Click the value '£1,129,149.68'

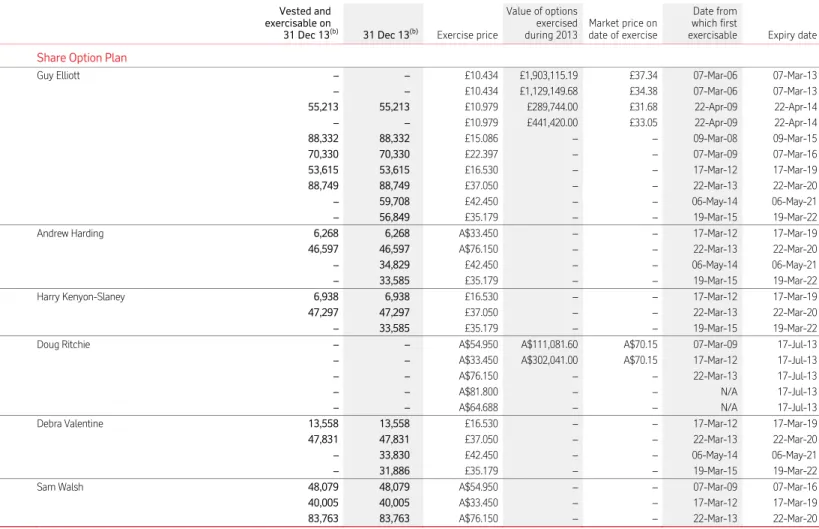click(x=548, y=91)
